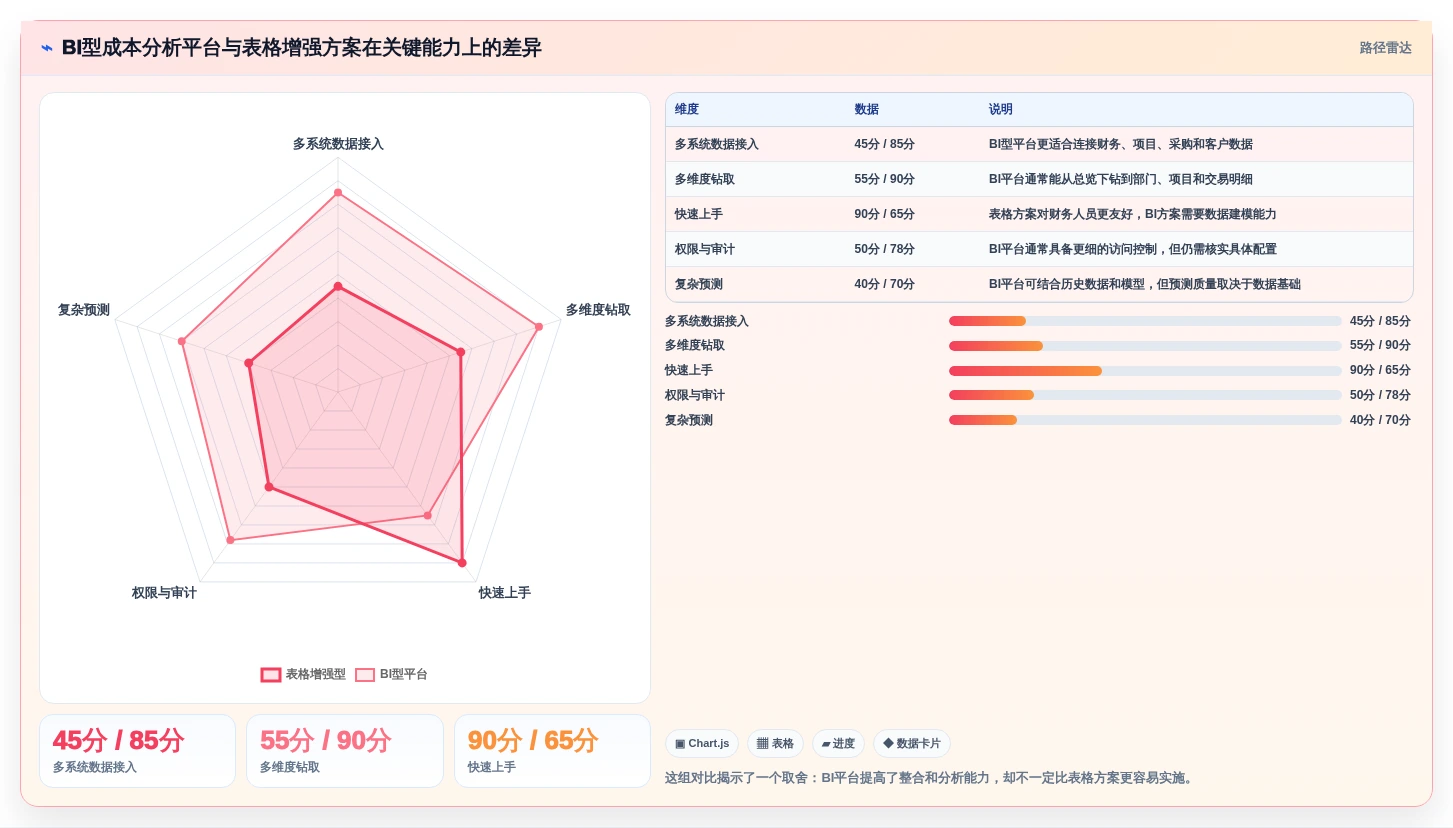Click description about 更细的访问控制

click(1133, 249)
